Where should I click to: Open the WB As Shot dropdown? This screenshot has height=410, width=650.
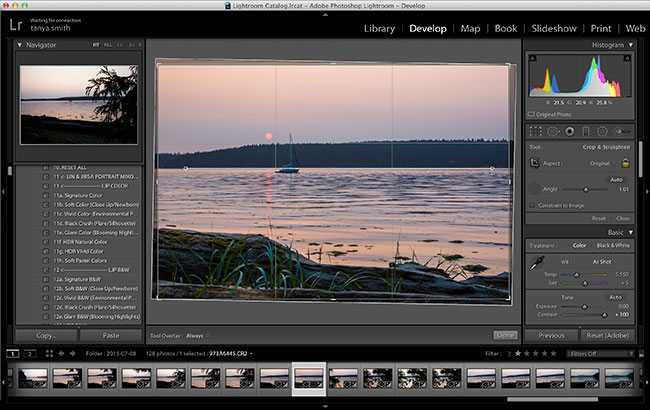click(x=604, y=262)
